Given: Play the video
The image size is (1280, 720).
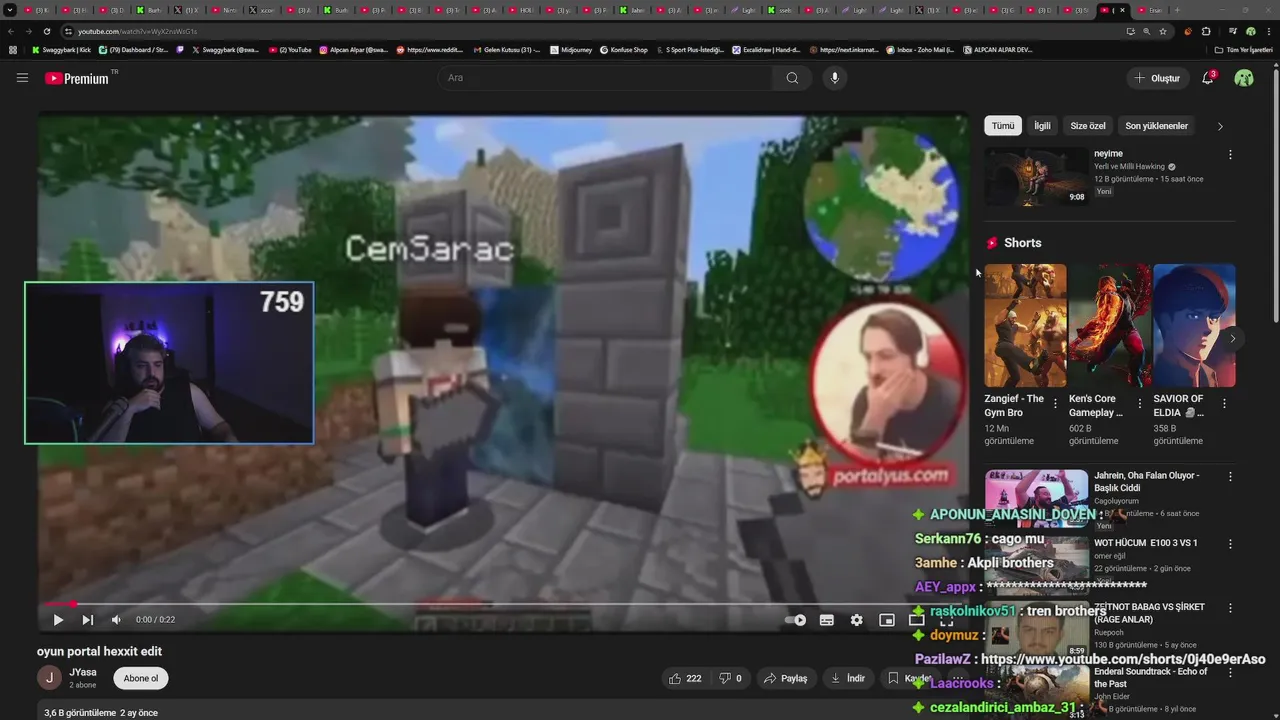Looking at the screenshot, I should pos(58,620).
